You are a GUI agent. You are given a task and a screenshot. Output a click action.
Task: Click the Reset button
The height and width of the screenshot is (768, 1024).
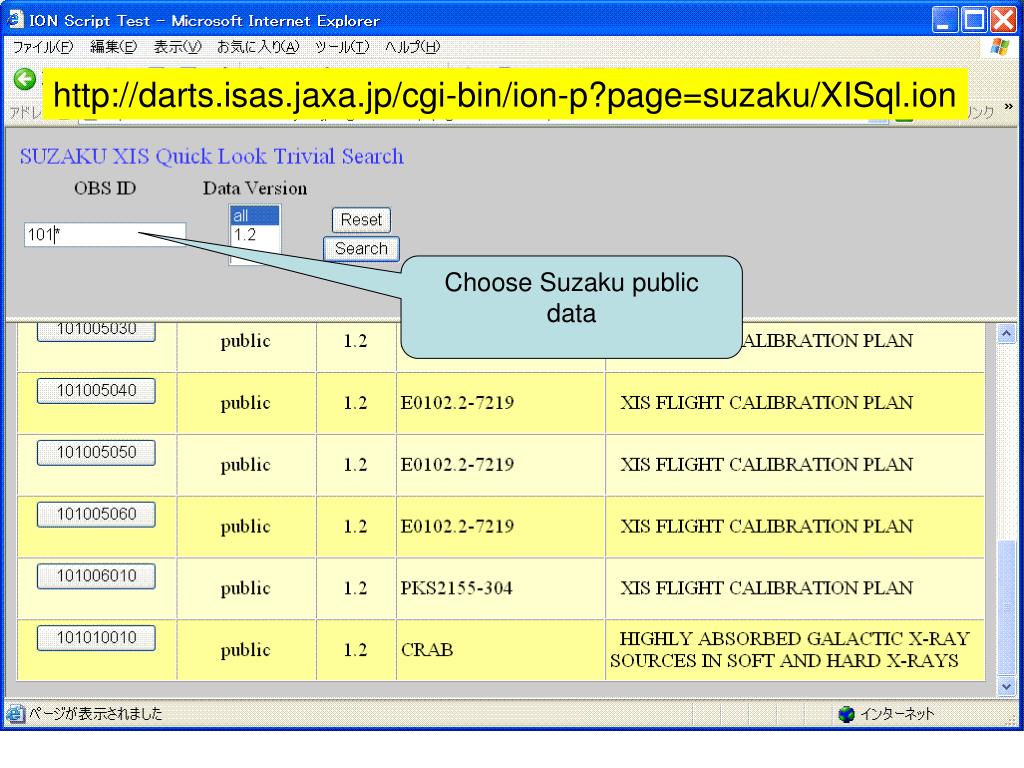tap(361, 219)
